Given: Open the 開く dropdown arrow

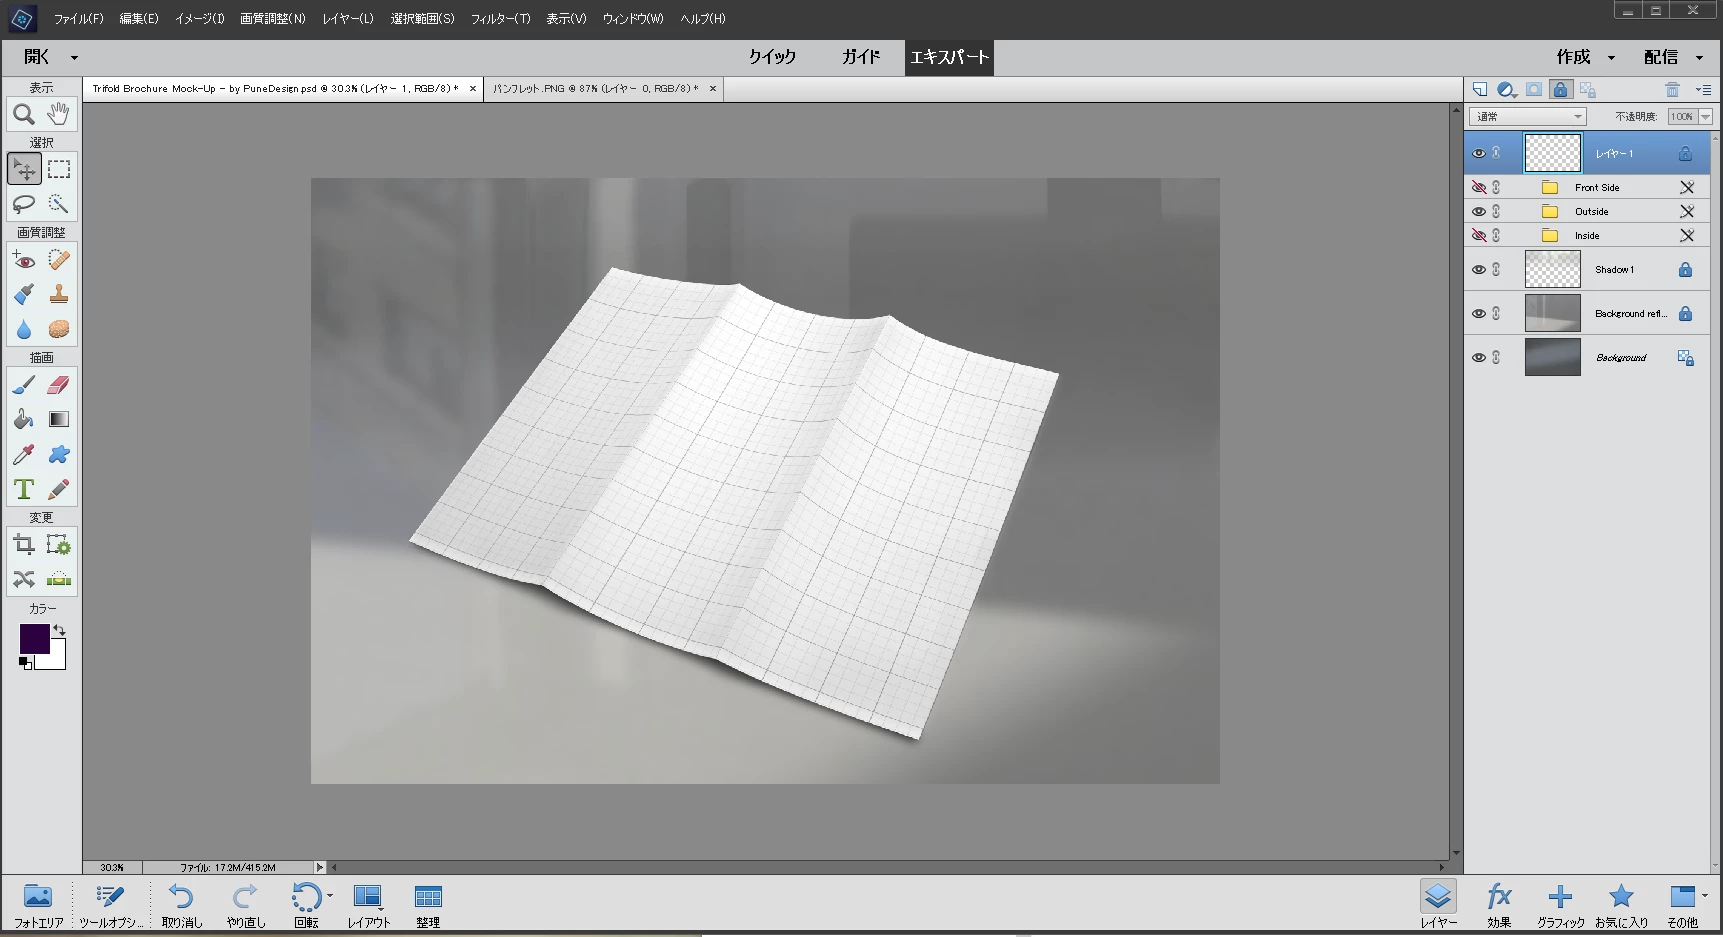Looking at the screenshot, I should click(x=74, y=58).
